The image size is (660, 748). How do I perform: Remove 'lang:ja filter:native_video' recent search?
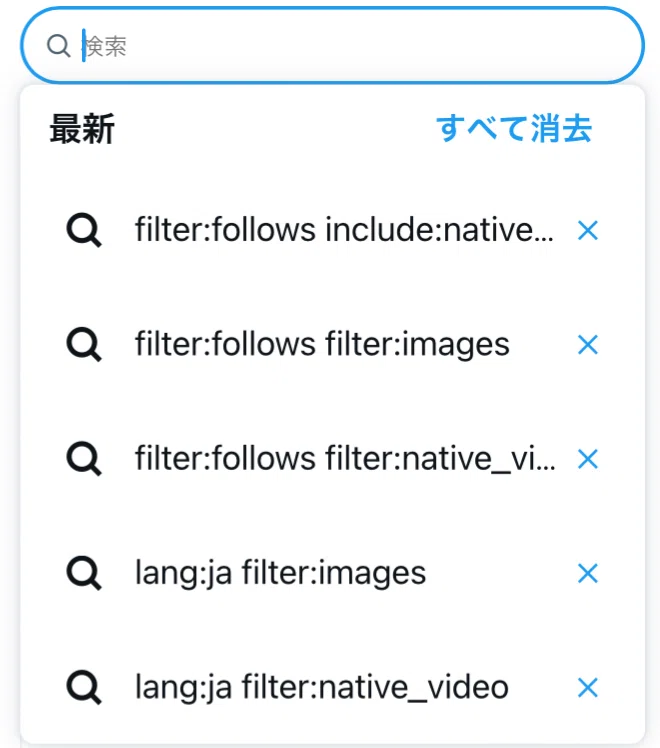[588, 687]
